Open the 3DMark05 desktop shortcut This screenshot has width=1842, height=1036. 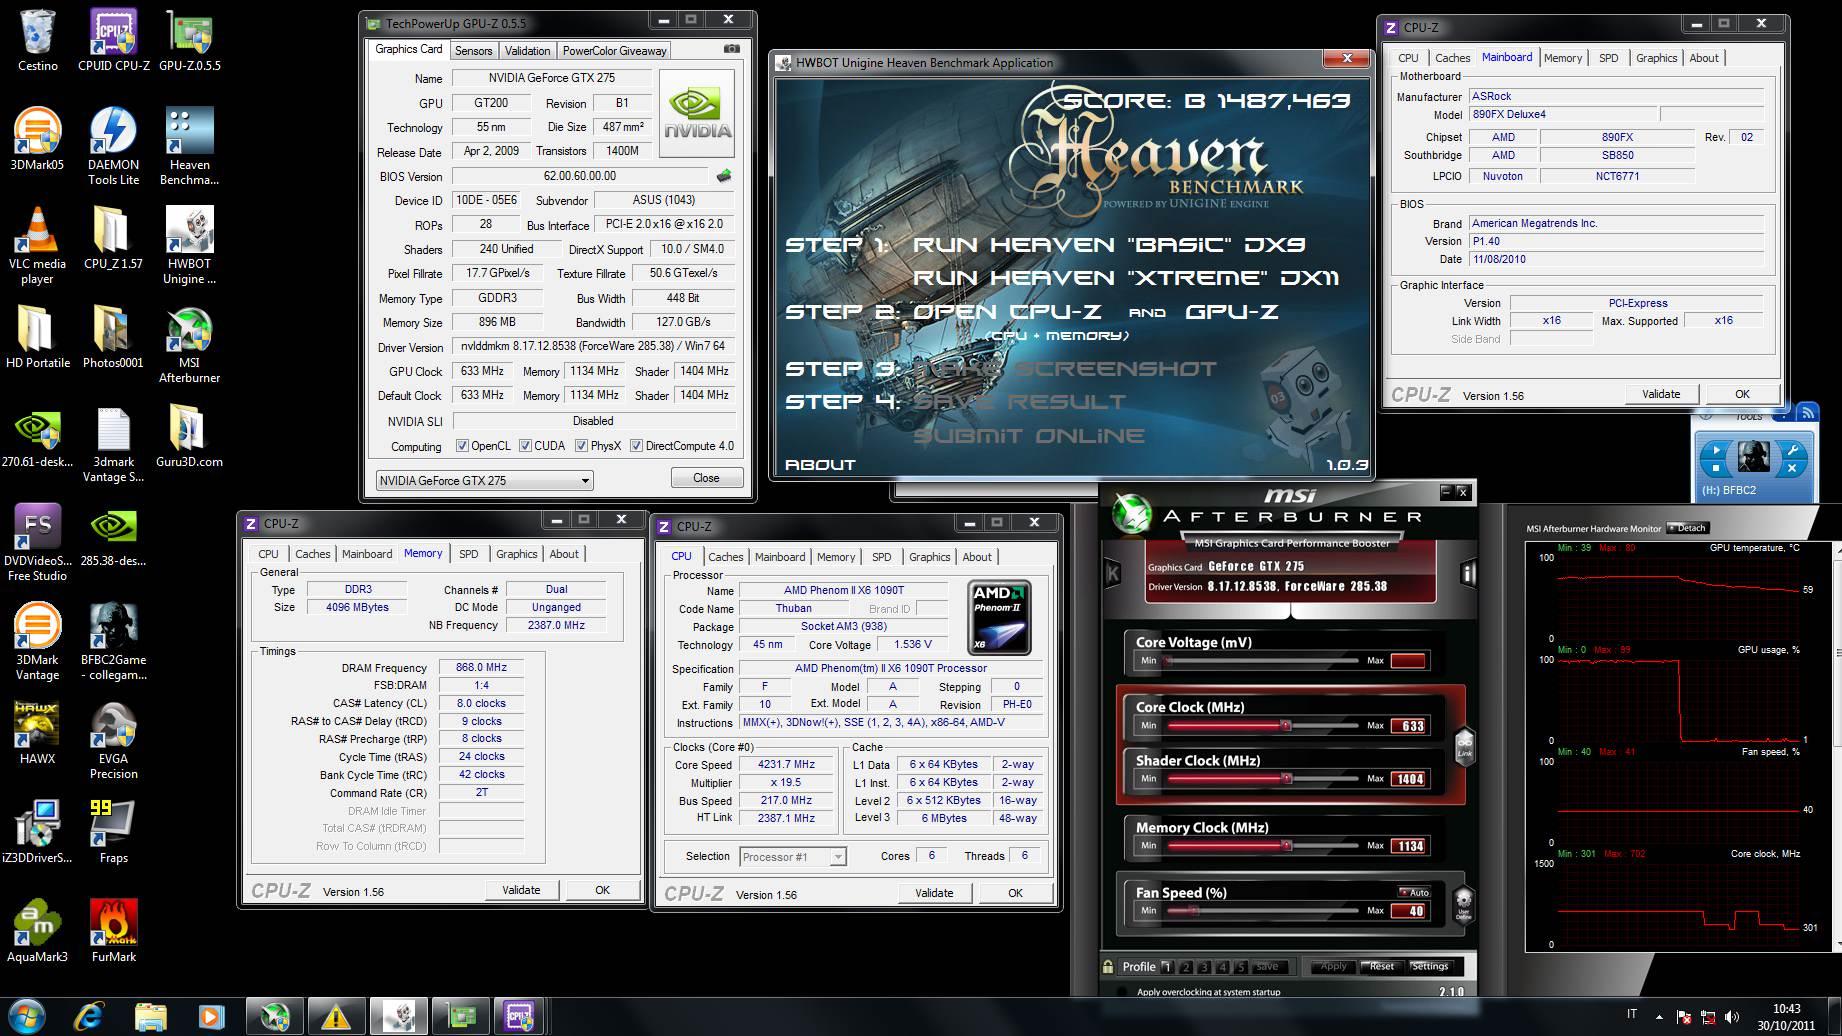click(x=37, y=139)
